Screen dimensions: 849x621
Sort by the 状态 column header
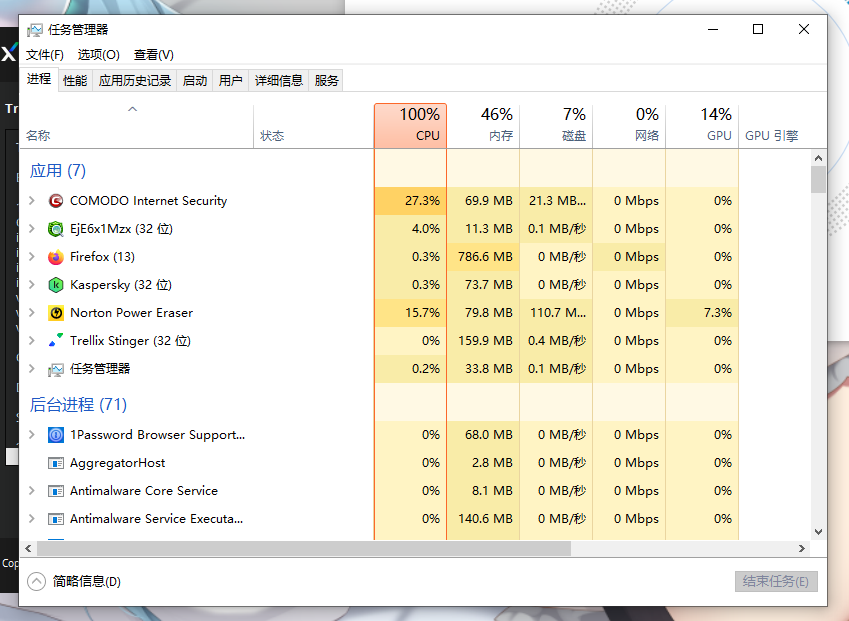point(314,126)
